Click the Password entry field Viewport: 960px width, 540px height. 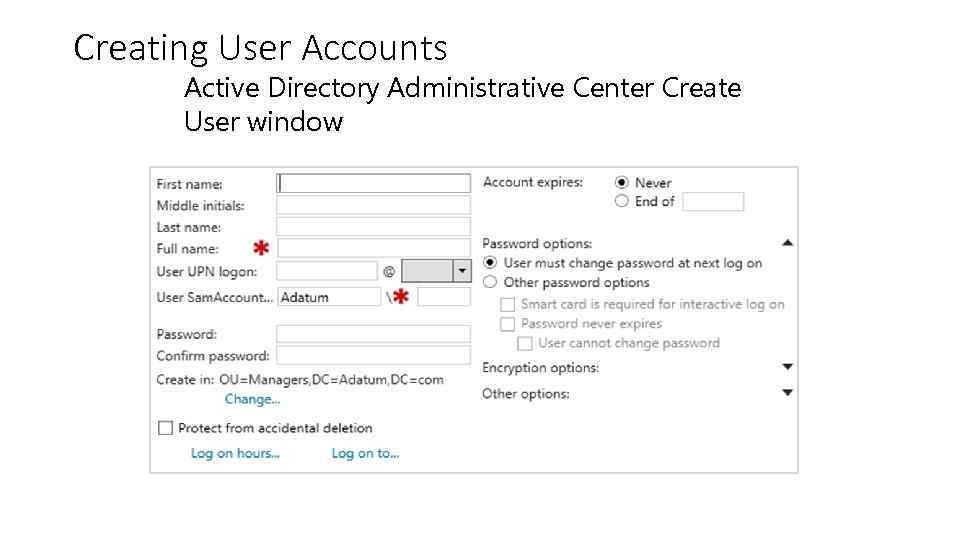(373, 334)
